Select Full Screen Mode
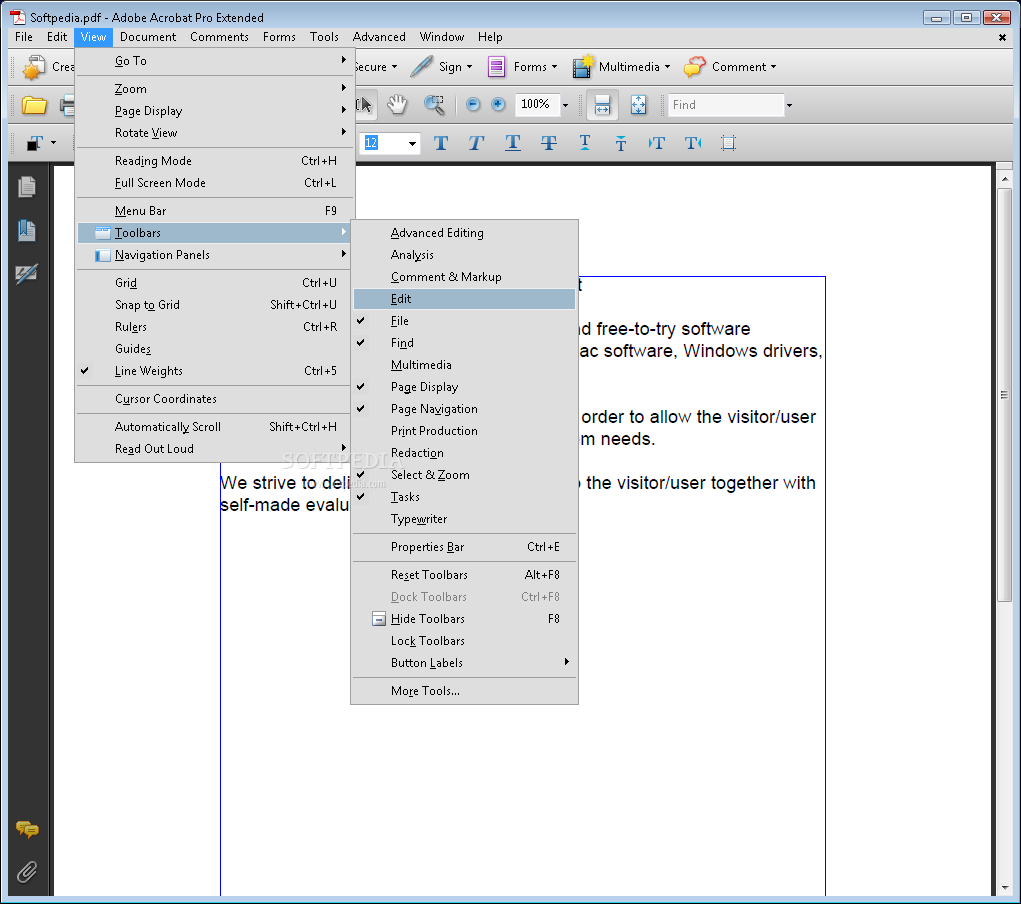The image size is (1021, 904). [x=215, y=183]
